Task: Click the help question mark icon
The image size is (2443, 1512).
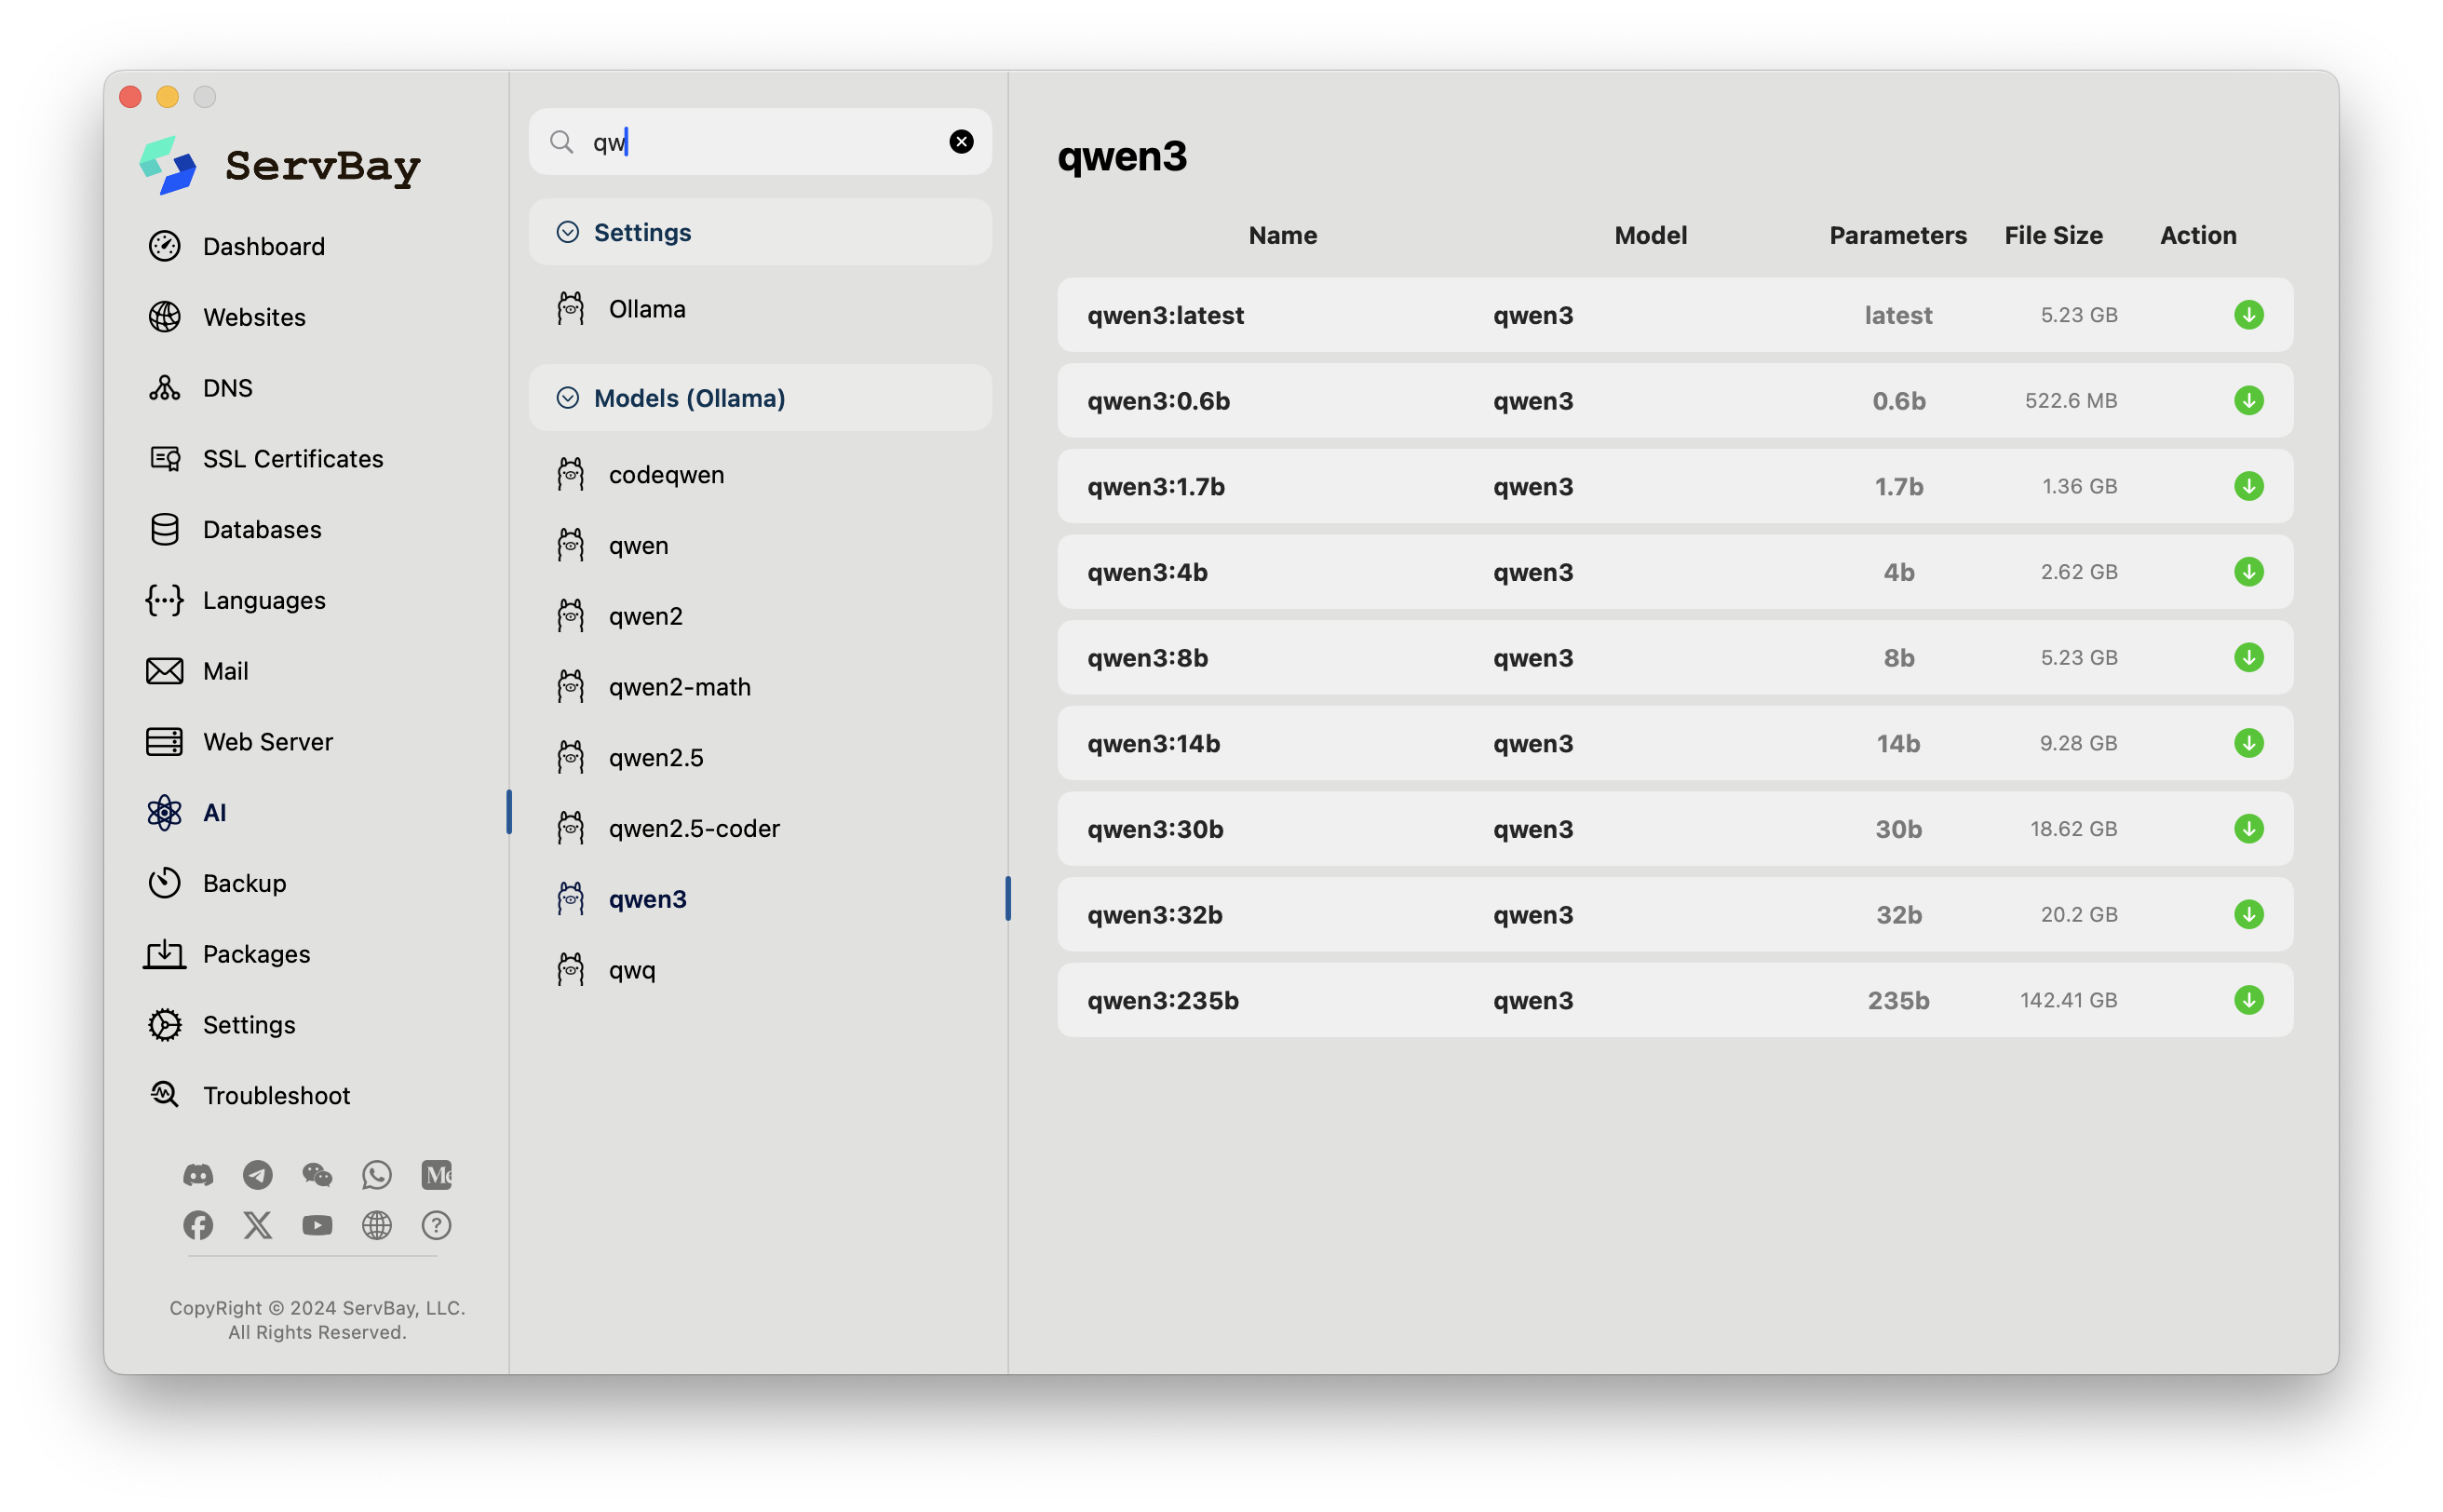Action: 436,1225
